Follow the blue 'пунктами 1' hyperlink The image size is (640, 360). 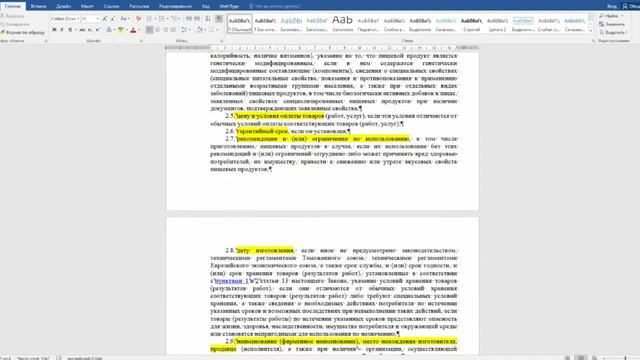tap(231, 281)
